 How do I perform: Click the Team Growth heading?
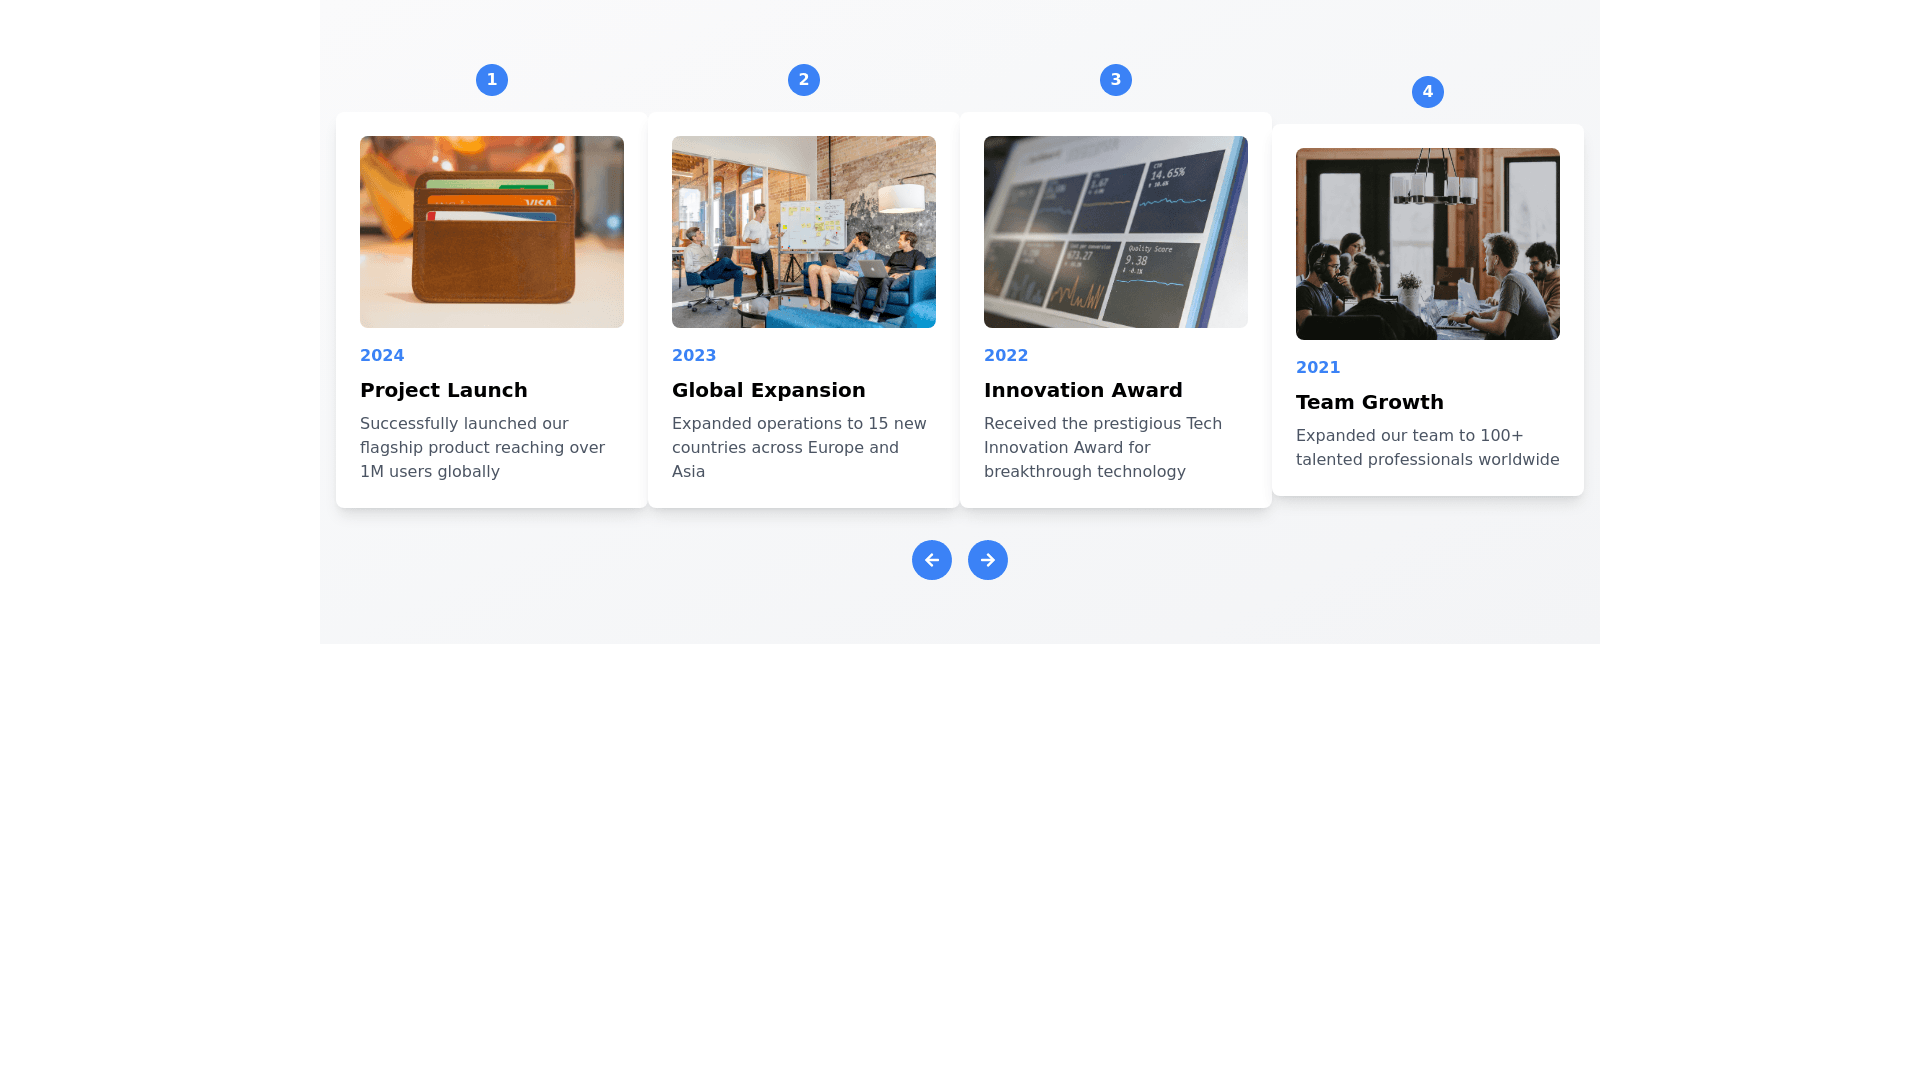pos(1369,402)
